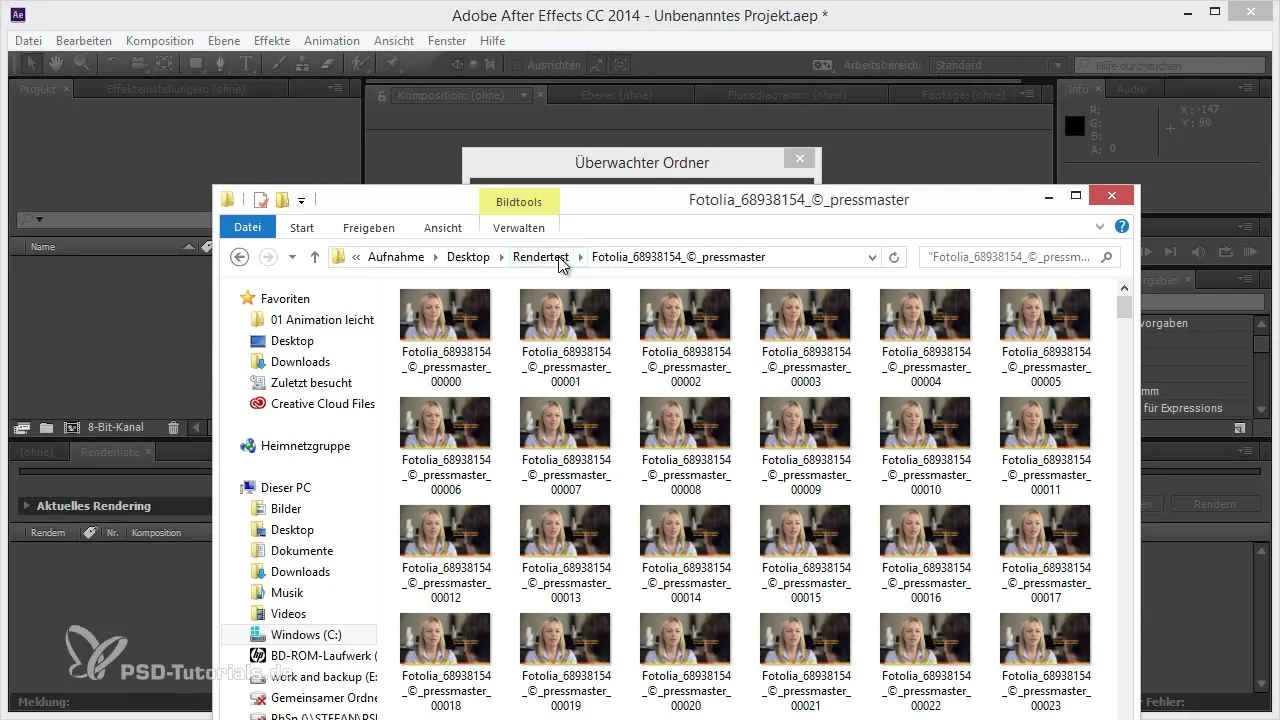Select the Roto Brush tool

pyautogui.click(x=360, y=64)
